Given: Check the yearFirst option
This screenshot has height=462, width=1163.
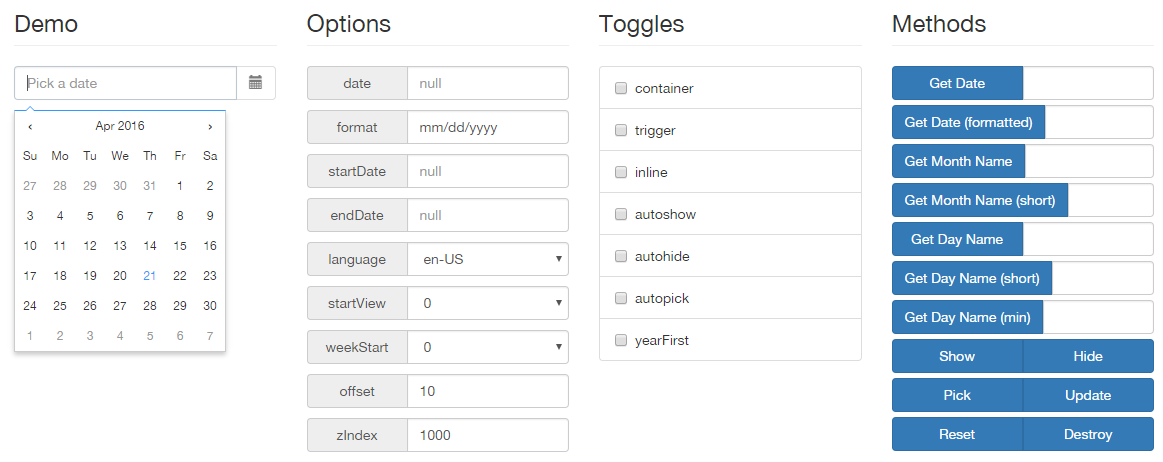Looking at the screenshot, I should pyautogui.click(x=621, y=340).
